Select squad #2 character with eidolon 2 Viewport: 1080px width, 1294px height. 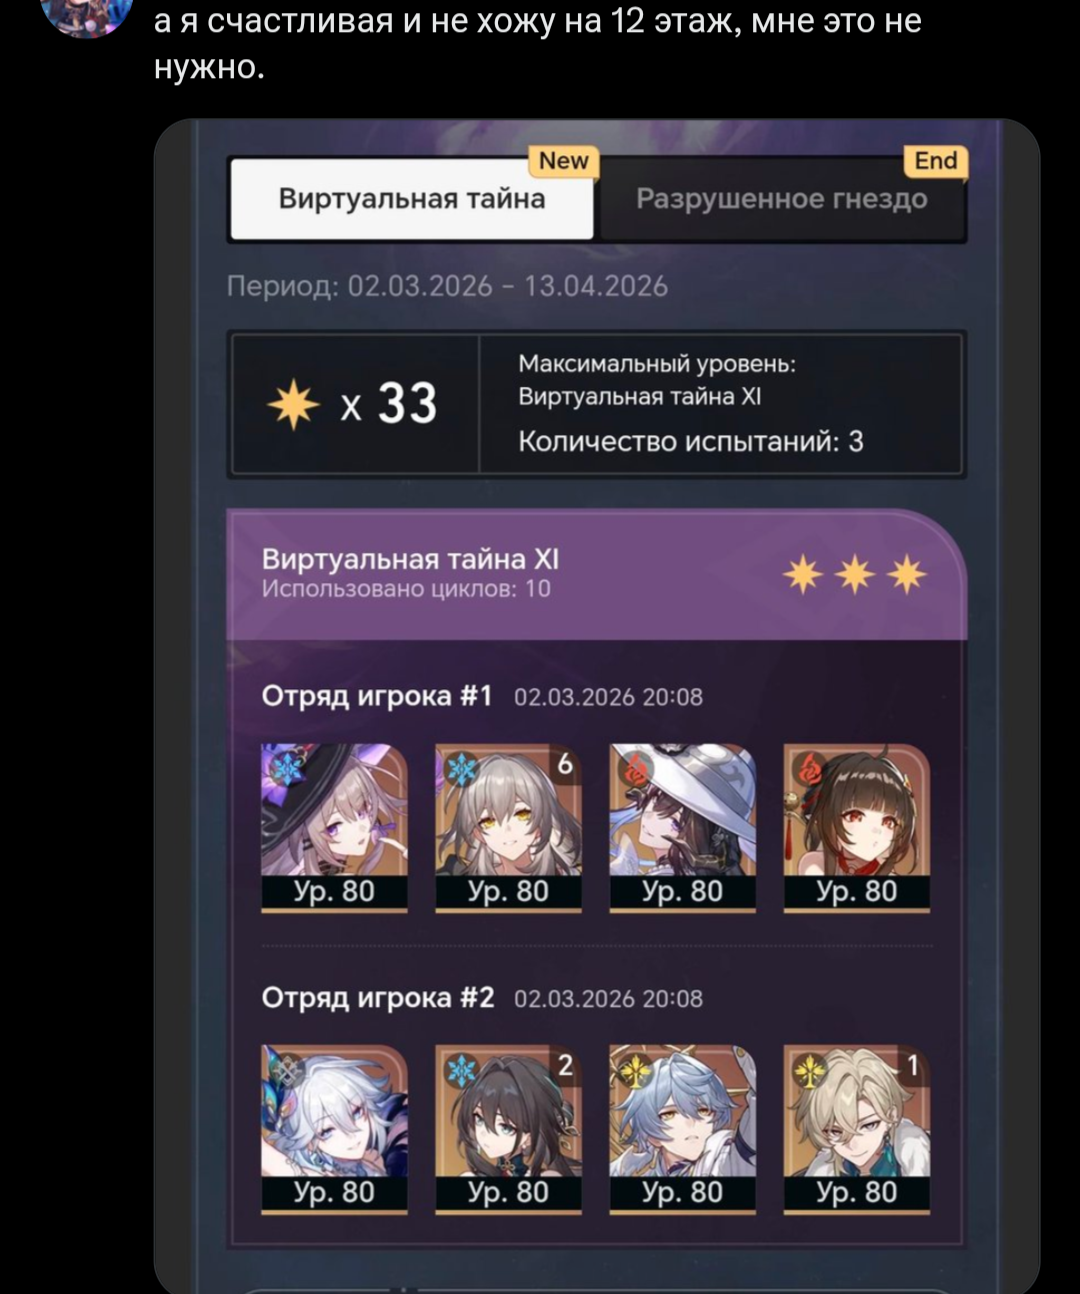[x=508, y=1129]
